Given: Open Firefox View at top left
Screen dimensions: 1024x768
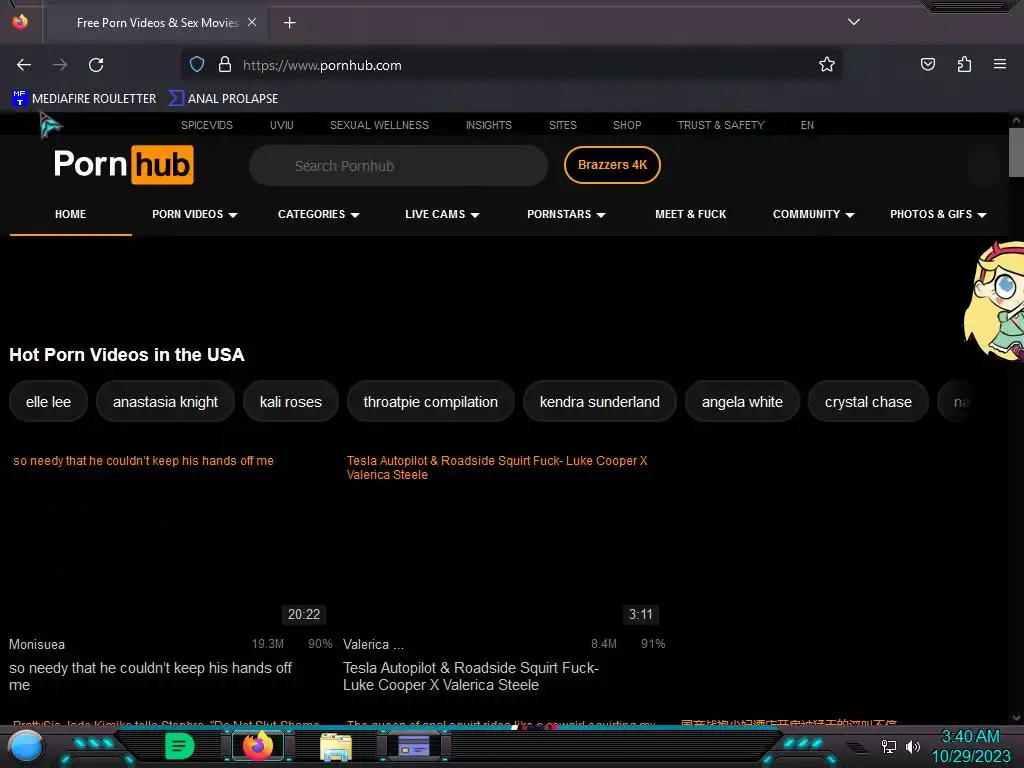Looking at the screenshot, I should click(x=20, y=22).
